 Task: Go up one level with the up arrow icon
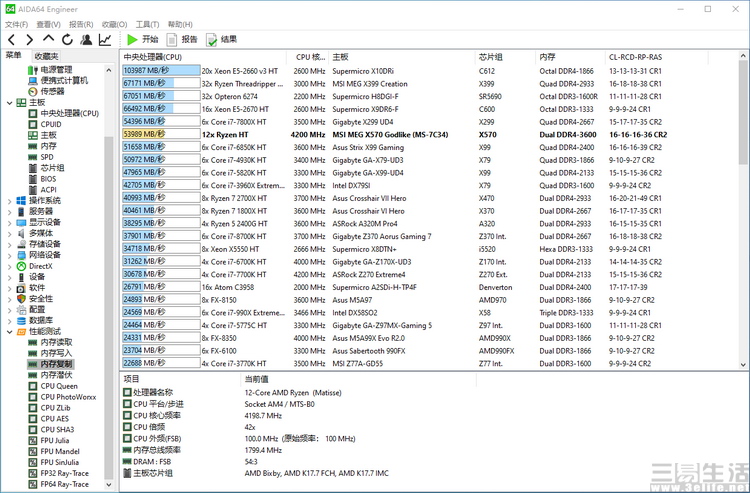coord(48,39)
